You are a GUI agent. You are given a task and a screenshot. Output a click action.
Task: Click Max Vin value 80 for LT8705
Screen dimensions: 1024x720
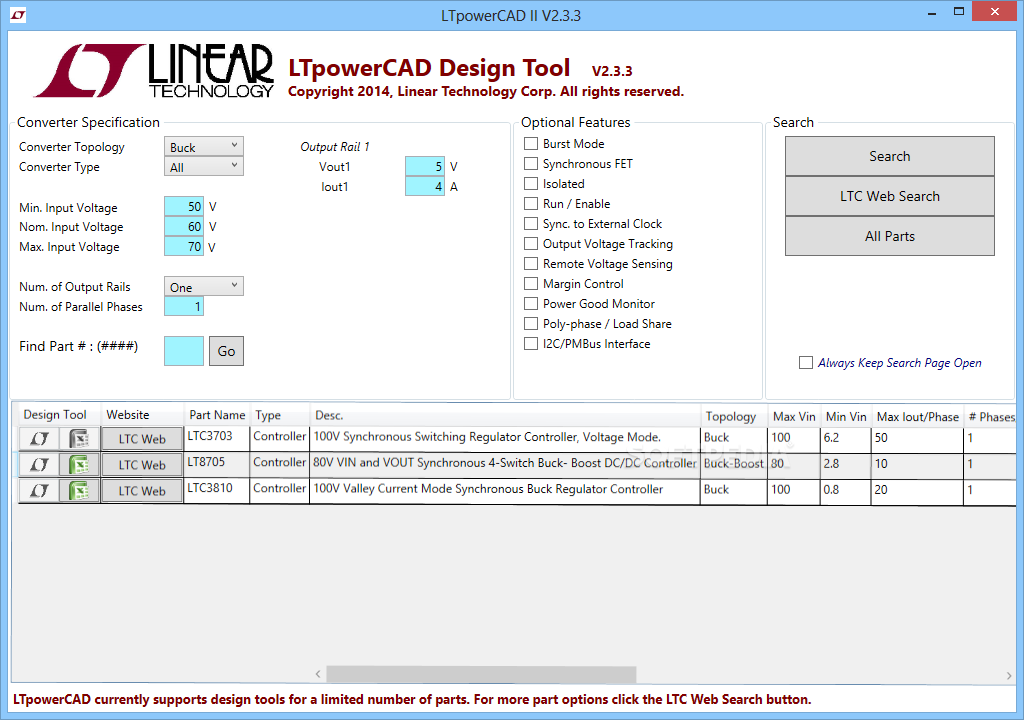[793, 465]
